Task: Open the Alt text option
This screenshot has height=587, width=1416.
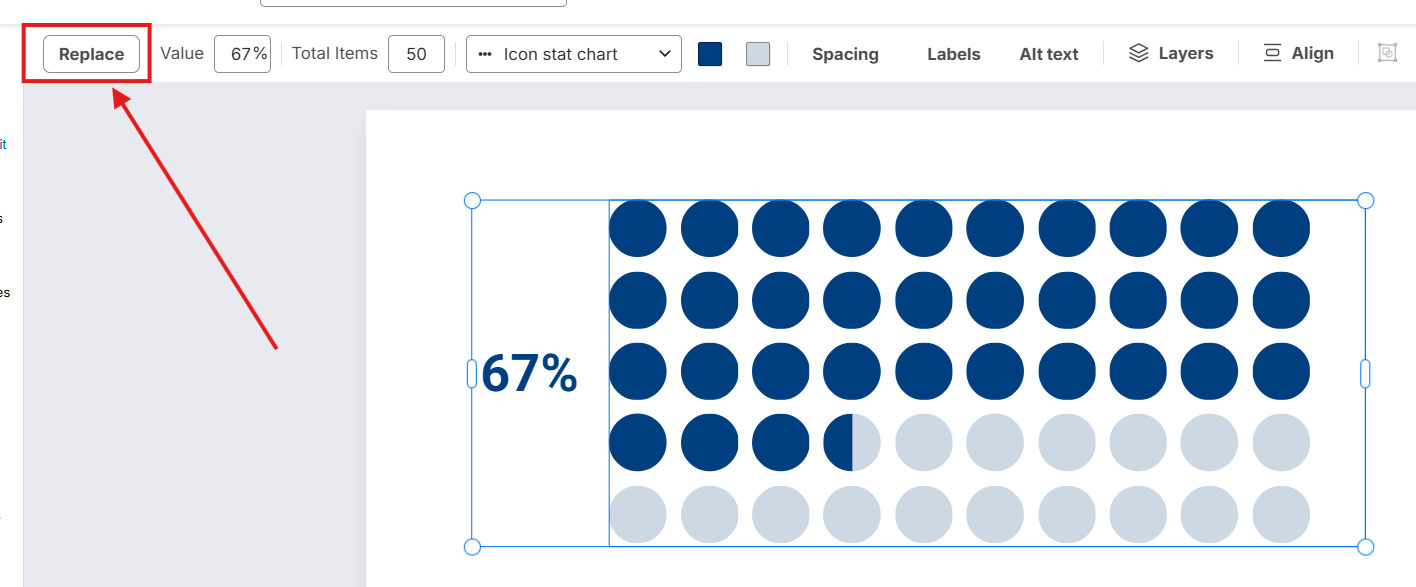Action: [1048, 54]
